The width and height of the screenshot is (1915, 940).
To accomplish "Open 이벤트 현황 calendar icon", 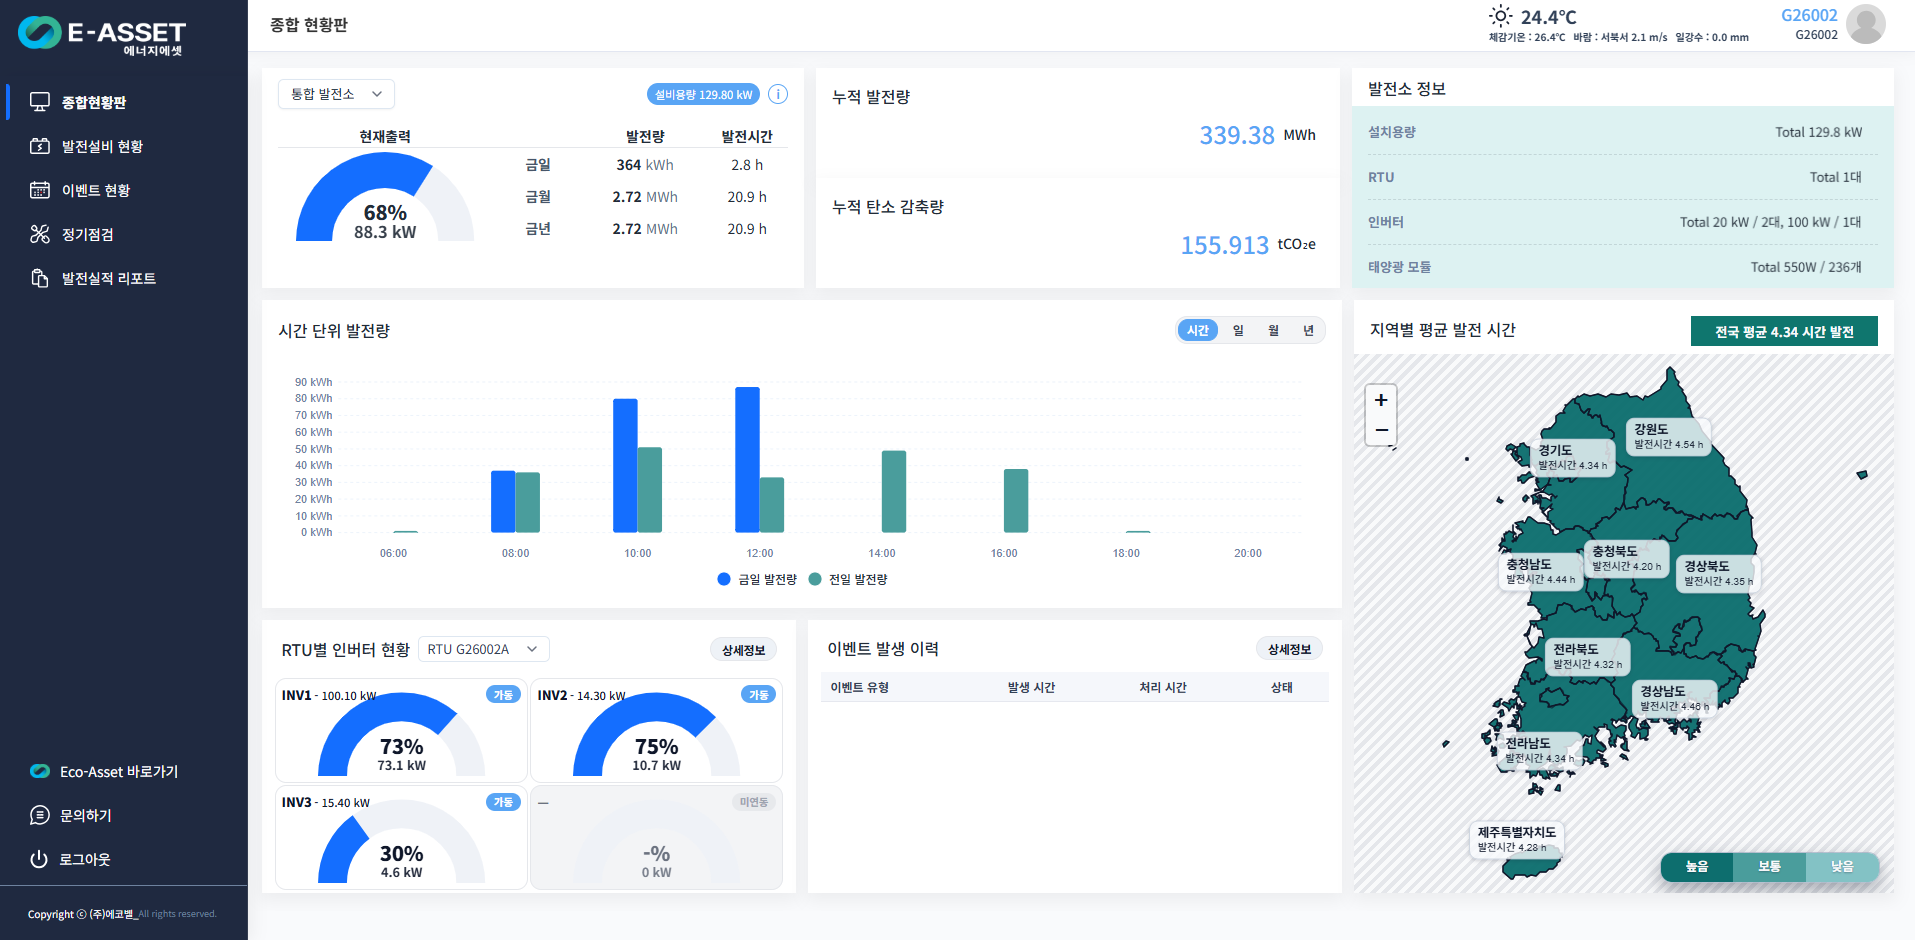I will coord(40,190).
